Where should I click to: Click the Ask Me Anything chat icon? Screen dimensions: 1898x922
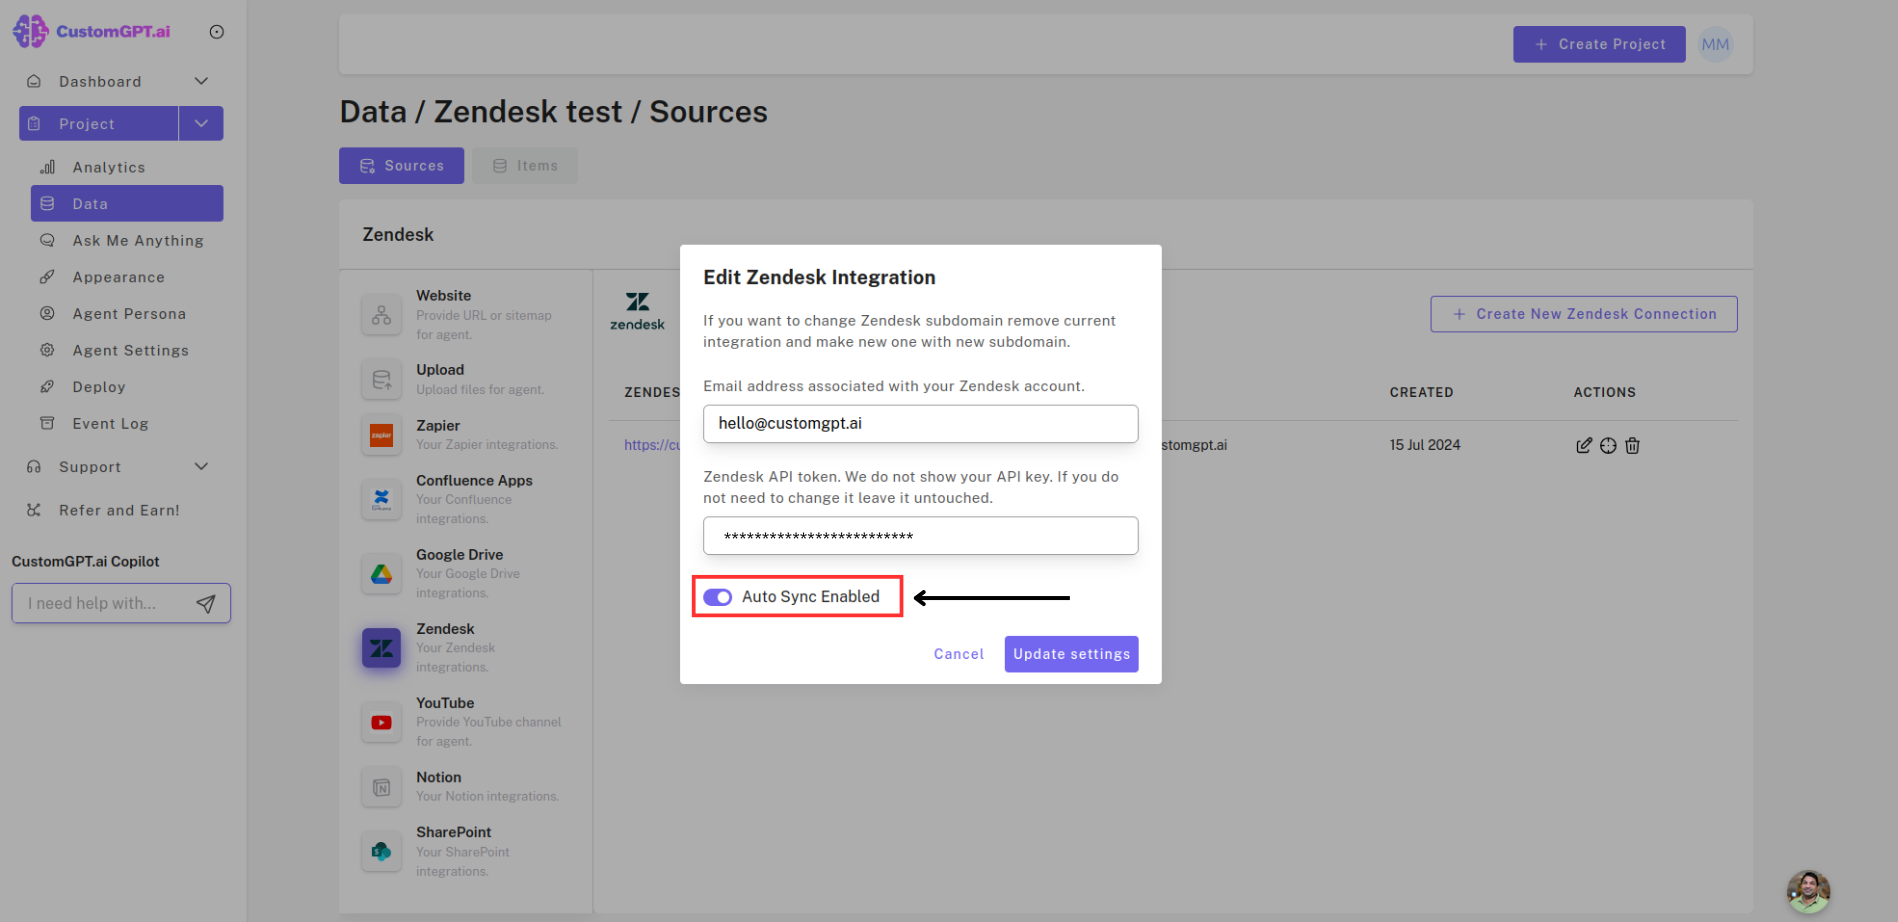click(x=47, y=240)
